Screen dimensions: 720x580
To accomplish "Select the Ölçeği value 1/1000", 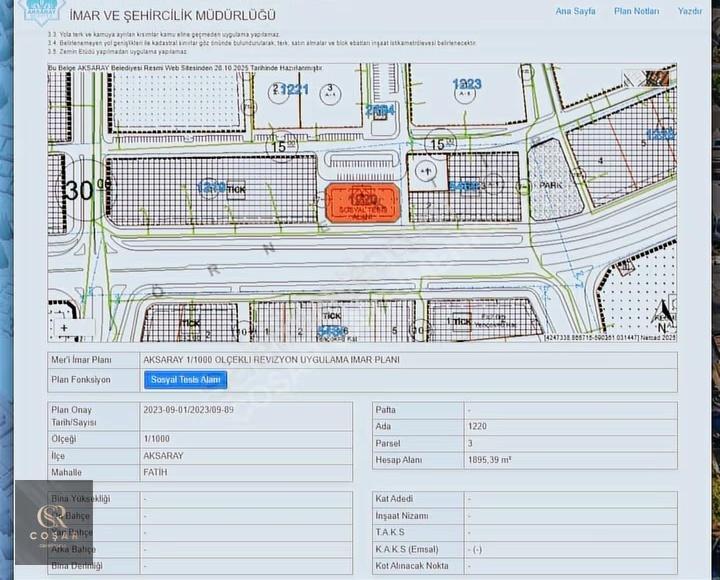I will coord(157,439).
